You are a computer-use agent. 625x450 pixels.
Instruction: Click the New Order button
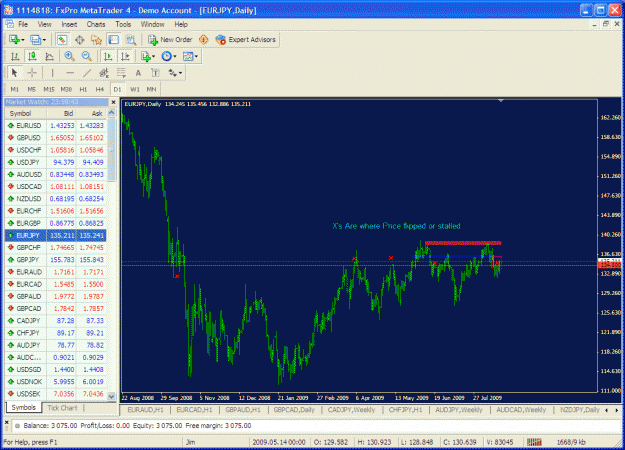pyautogui.click(x=170, y=39)
